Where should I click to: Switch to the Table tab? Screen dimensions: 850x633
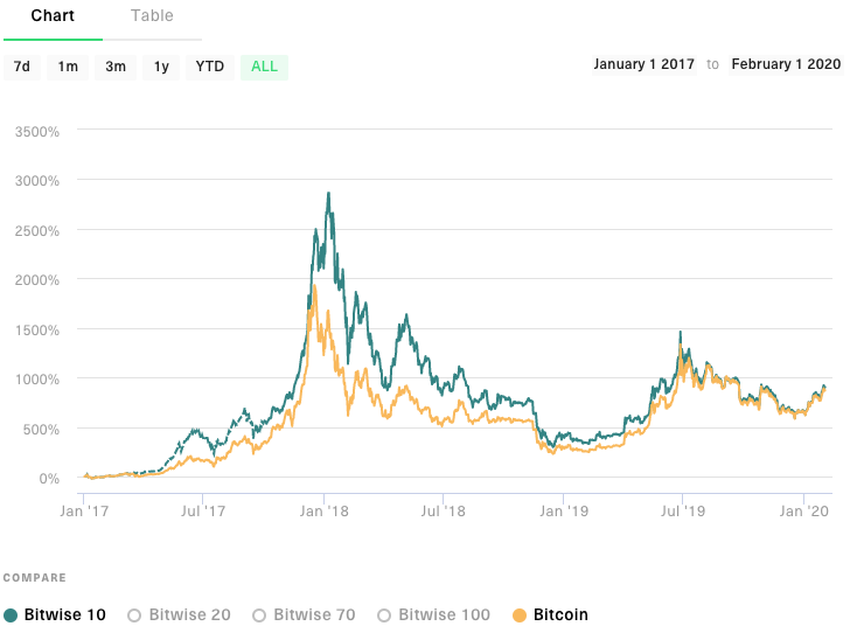click(x=152, y=15)
